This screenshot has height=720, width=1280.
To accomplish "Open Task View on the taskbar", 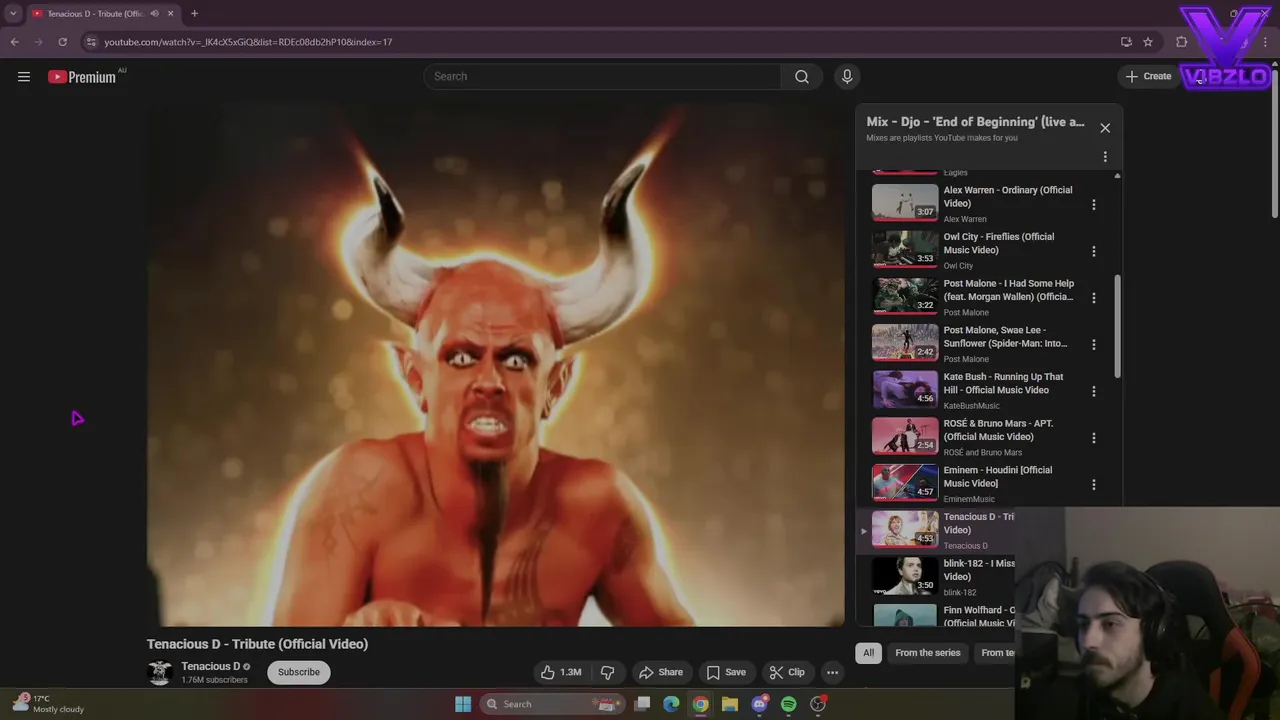I will (x=643, y=704).
